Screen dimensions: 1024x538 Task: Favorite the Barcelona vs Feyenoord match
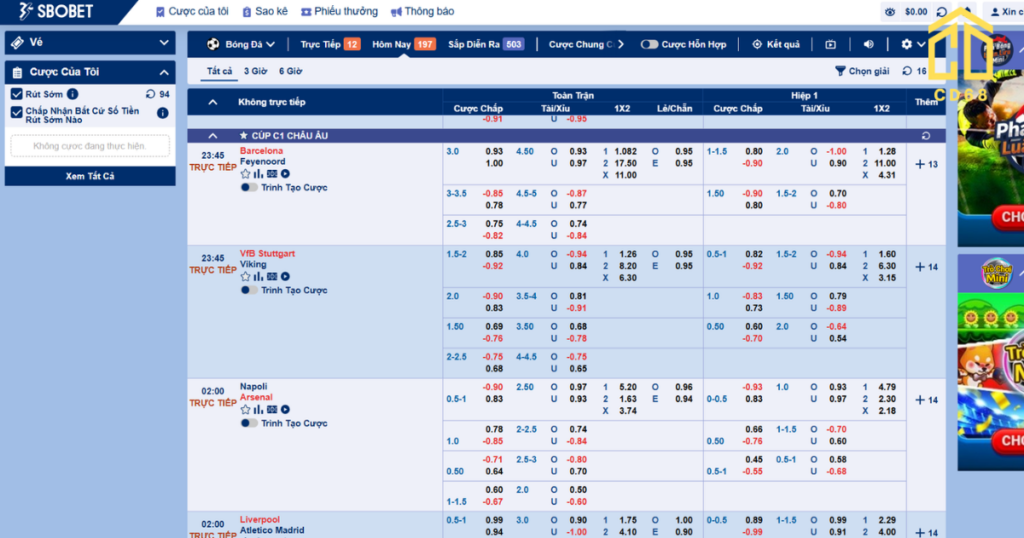point(246,174)
